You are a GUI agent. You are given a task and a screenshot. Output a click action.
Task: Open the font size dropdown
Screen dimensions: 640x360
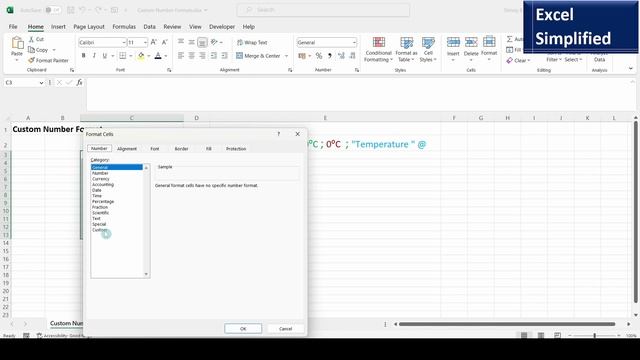145,42
